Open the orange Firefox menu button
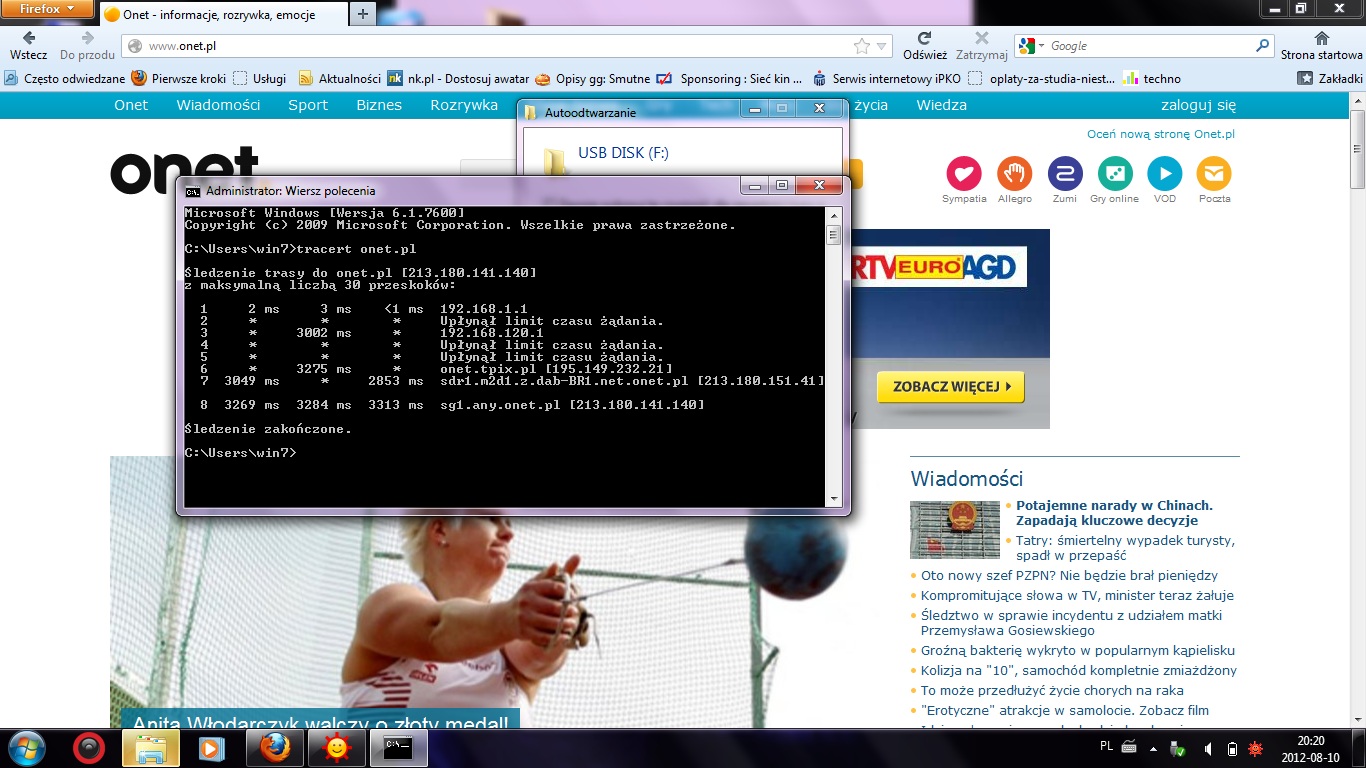Viewport: 1366px width, 768px height. click(49, 9)
